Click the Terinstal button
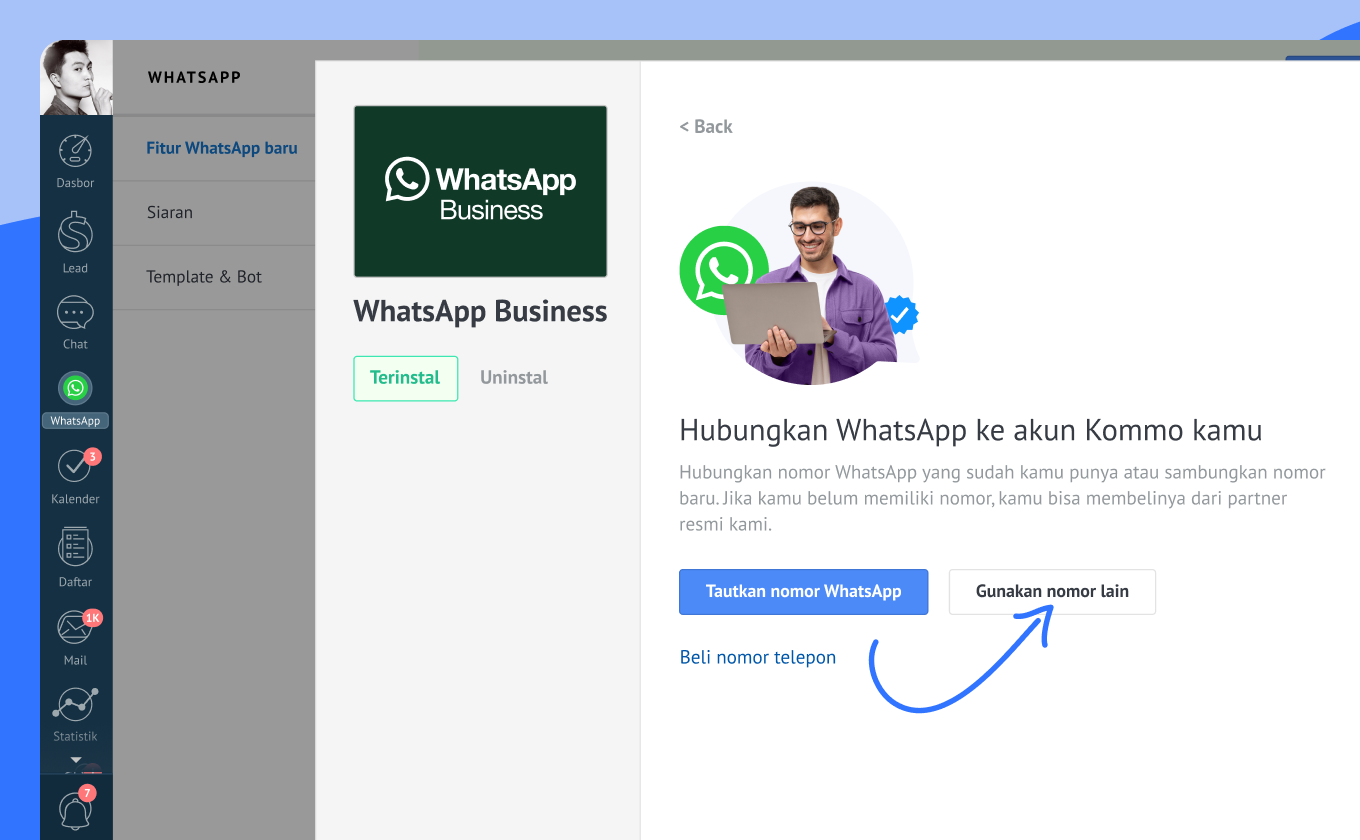Viewport: 1360px width, 840px height. [405, 378]
